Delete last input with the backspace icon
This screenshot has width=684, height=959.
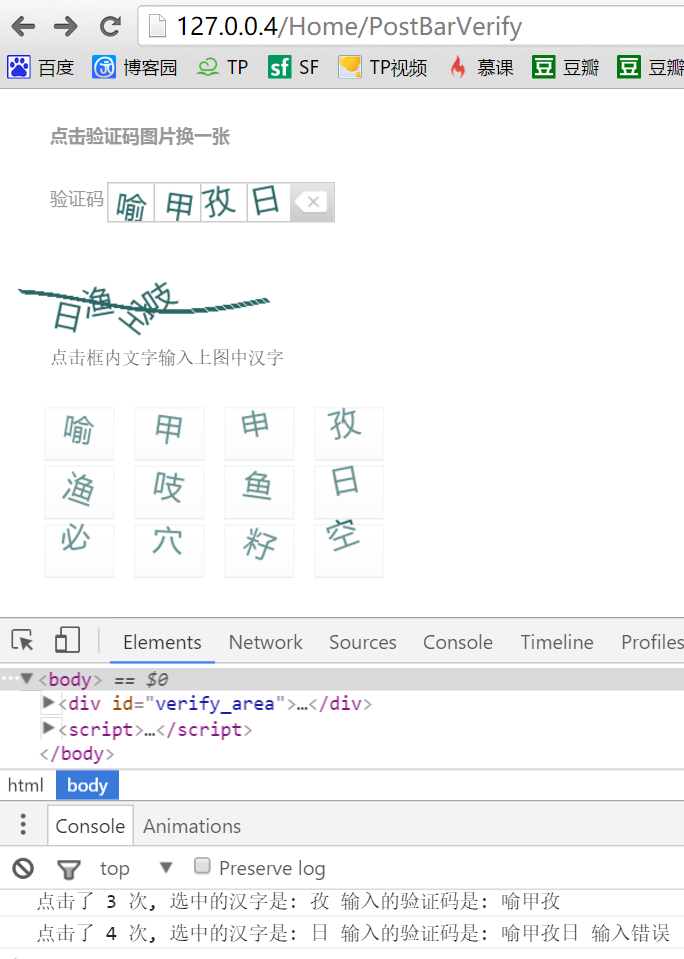(x=312, y=202)
